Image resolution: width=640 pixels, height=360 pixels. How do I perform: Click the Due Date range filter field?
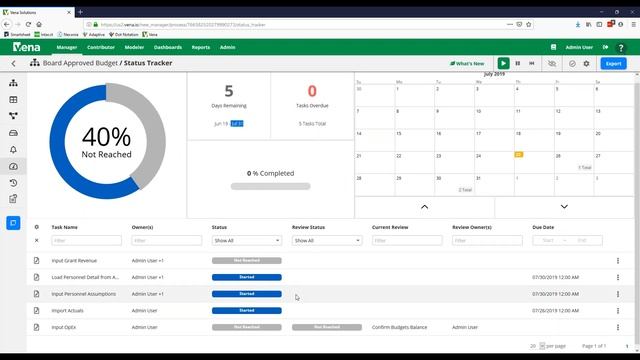pyautogui.click(x=567, y=240)
